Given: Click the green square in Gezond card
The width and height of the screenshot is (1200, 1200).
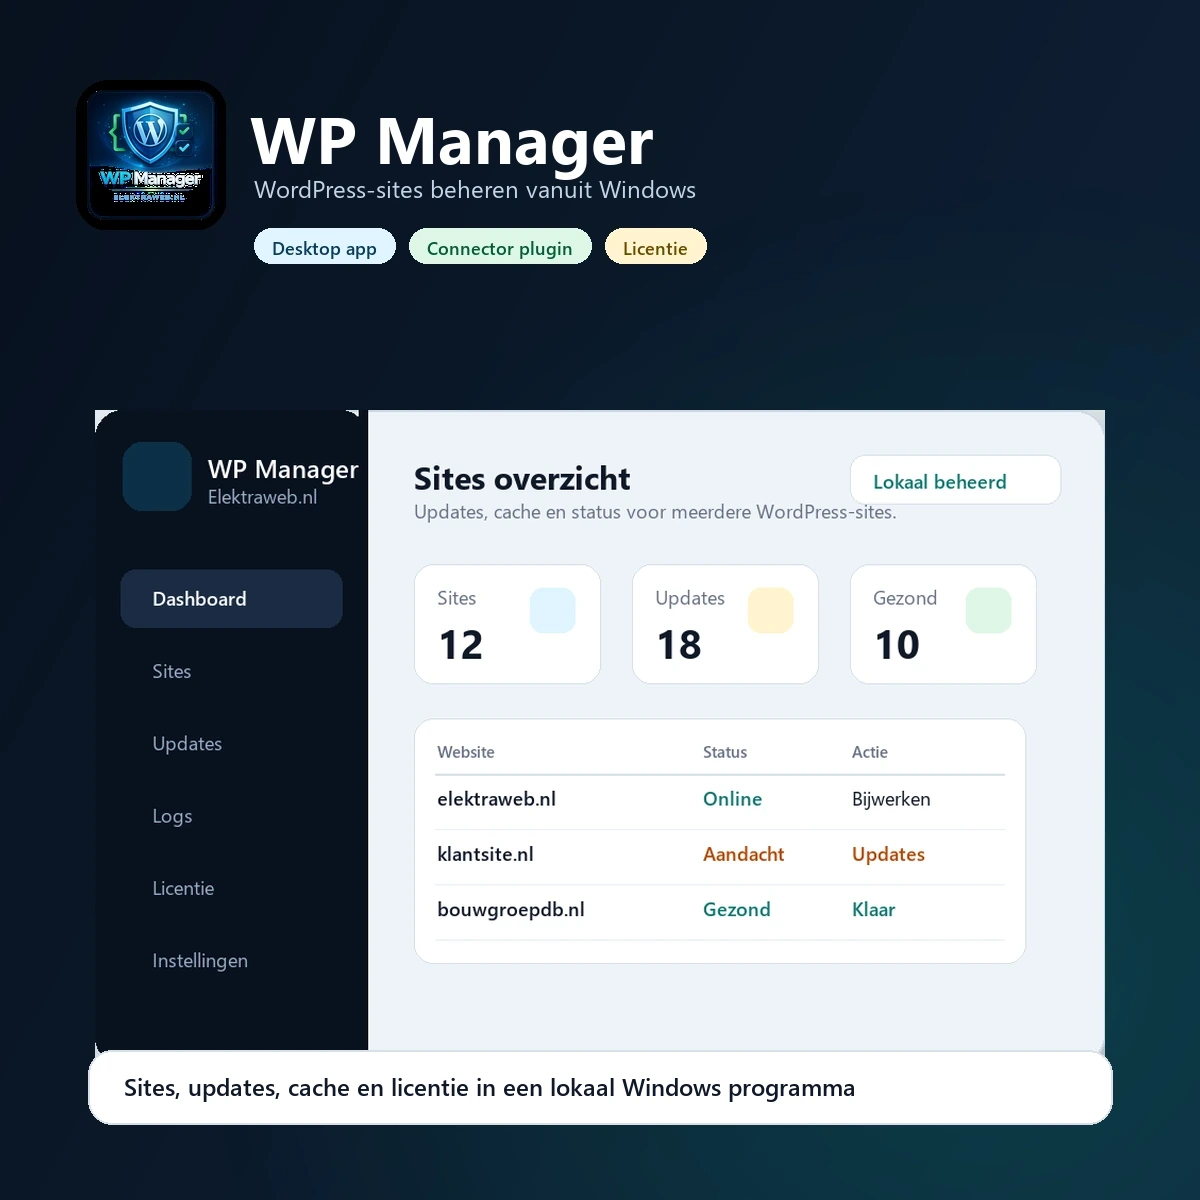Looking at the screenshot, I should click(988, 610).
